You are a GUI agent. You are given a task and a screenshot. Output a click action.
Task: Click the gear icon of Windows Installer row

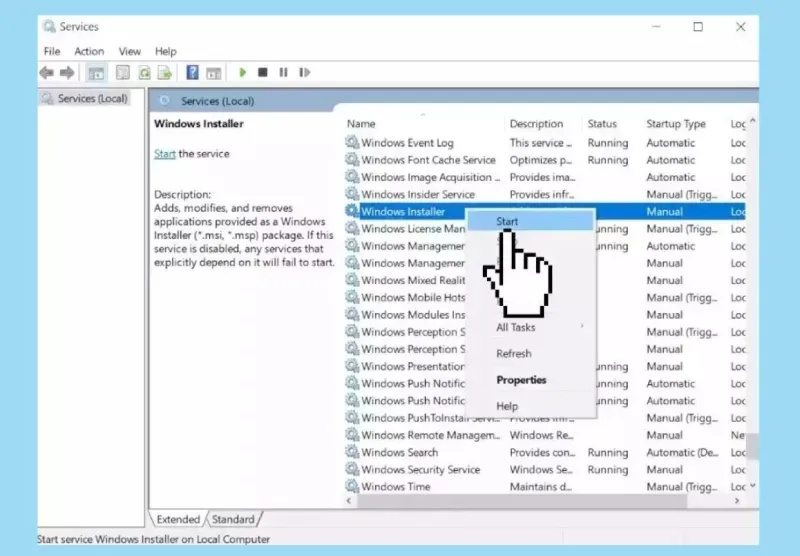(x=352, y=211)
